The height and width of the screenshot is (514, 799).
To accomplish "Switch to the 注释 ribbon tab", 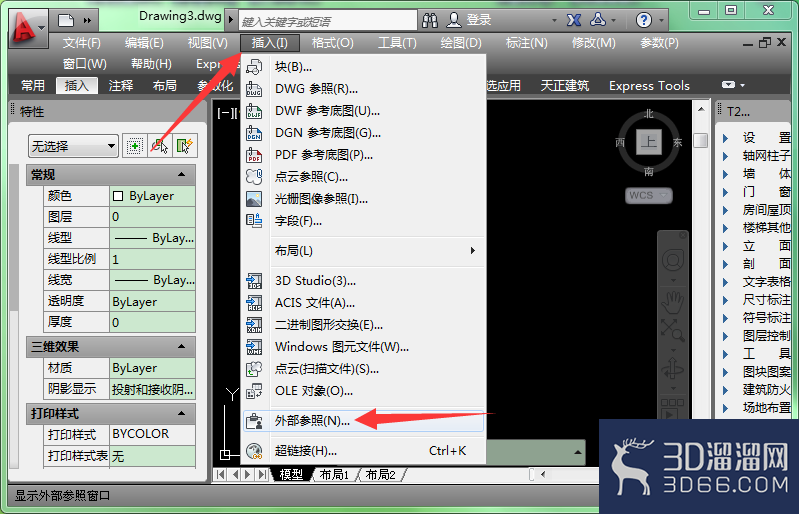I will point(121,86).
